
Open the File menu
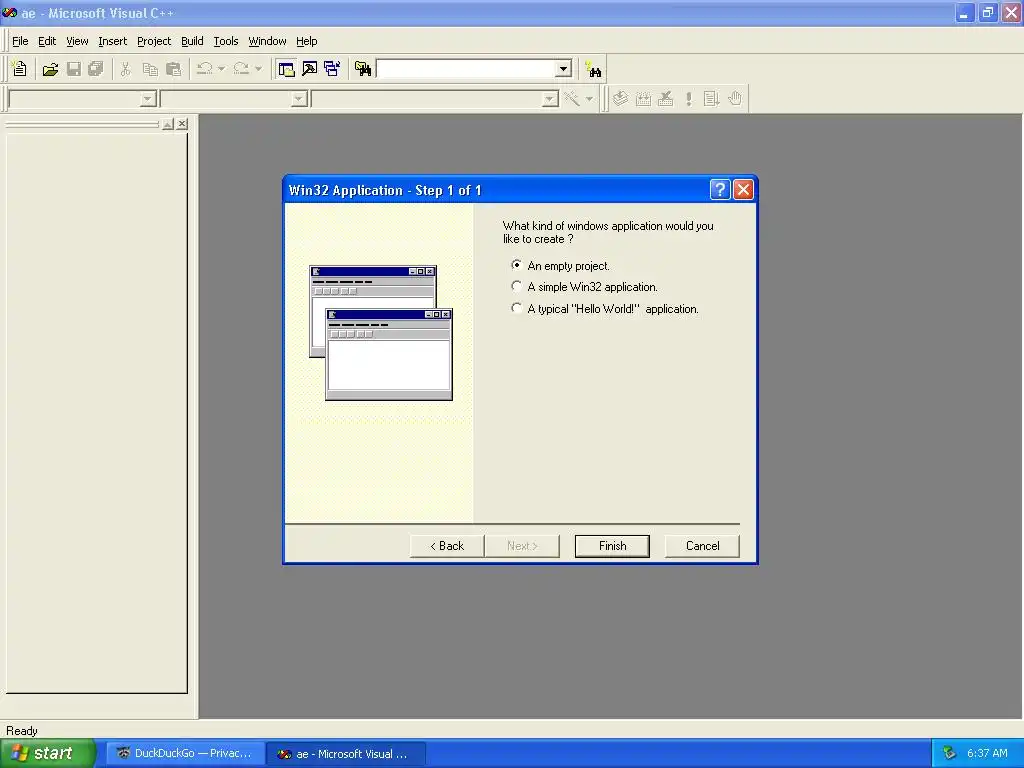20,41
